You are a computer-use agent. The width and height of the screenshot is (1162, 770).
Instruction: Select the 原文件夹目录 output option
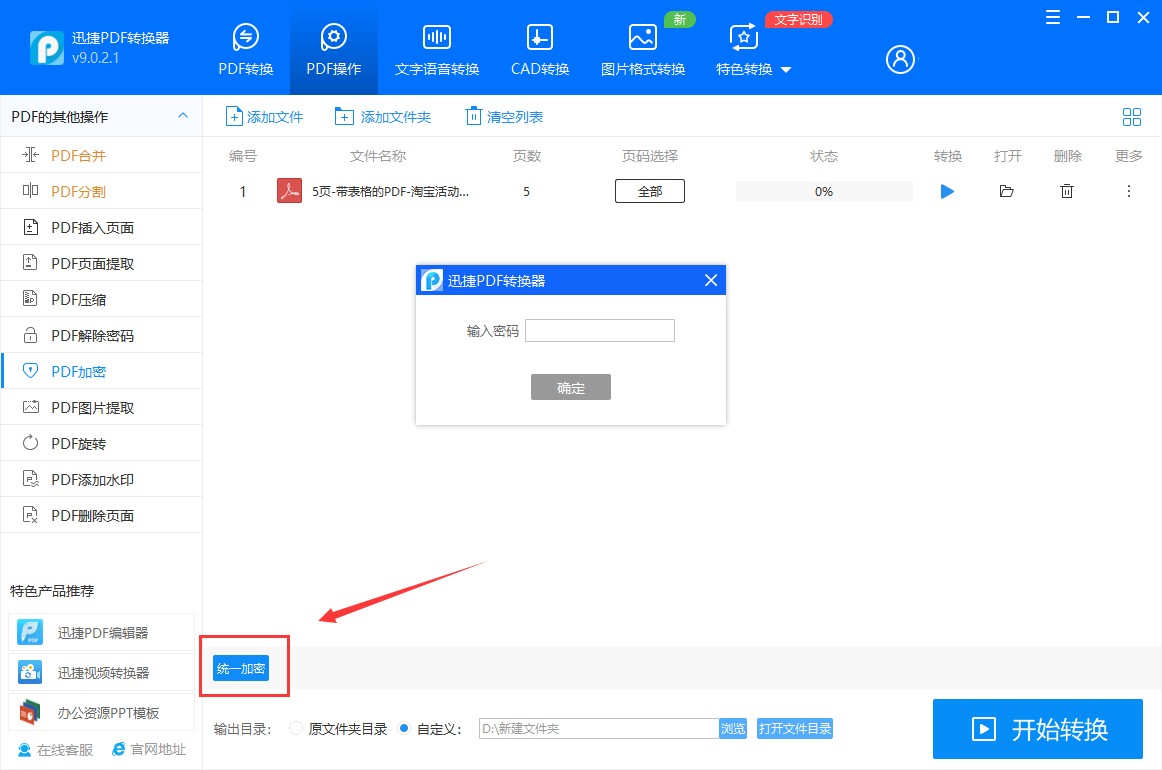point(296,728)
